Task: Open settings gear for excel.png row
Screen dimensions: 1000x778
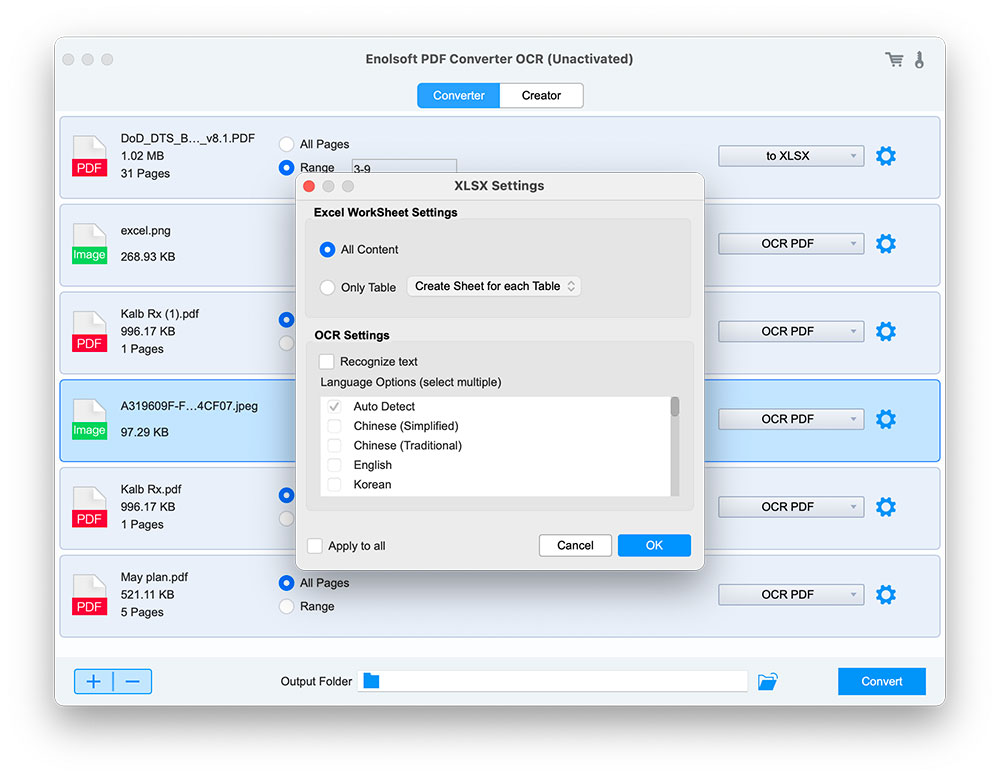Action: point(885,244)
